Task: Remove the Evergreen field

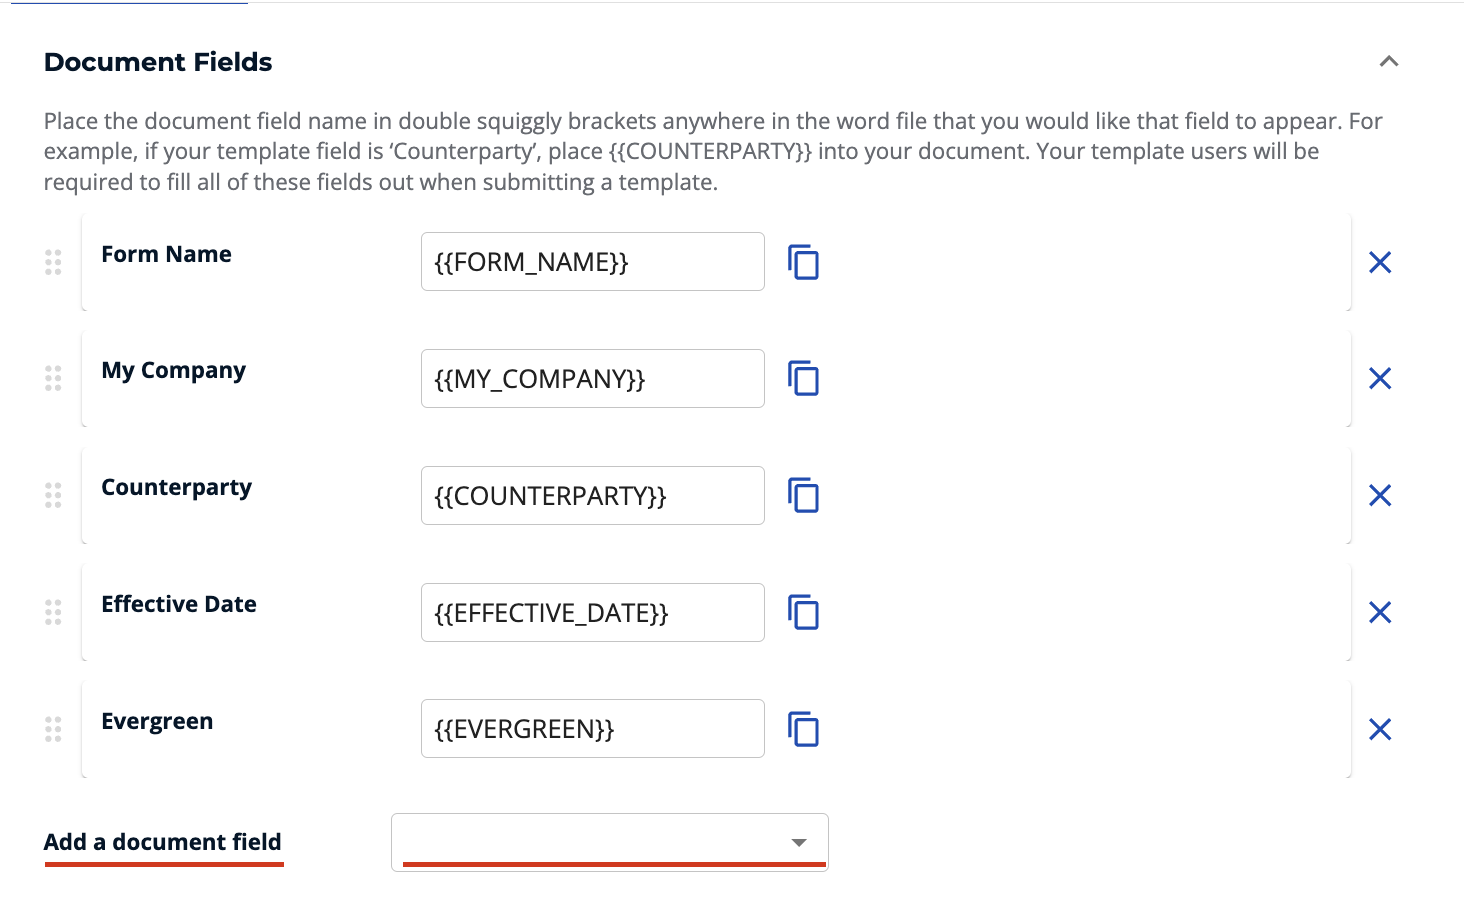Action: (x=1380, y=729)
